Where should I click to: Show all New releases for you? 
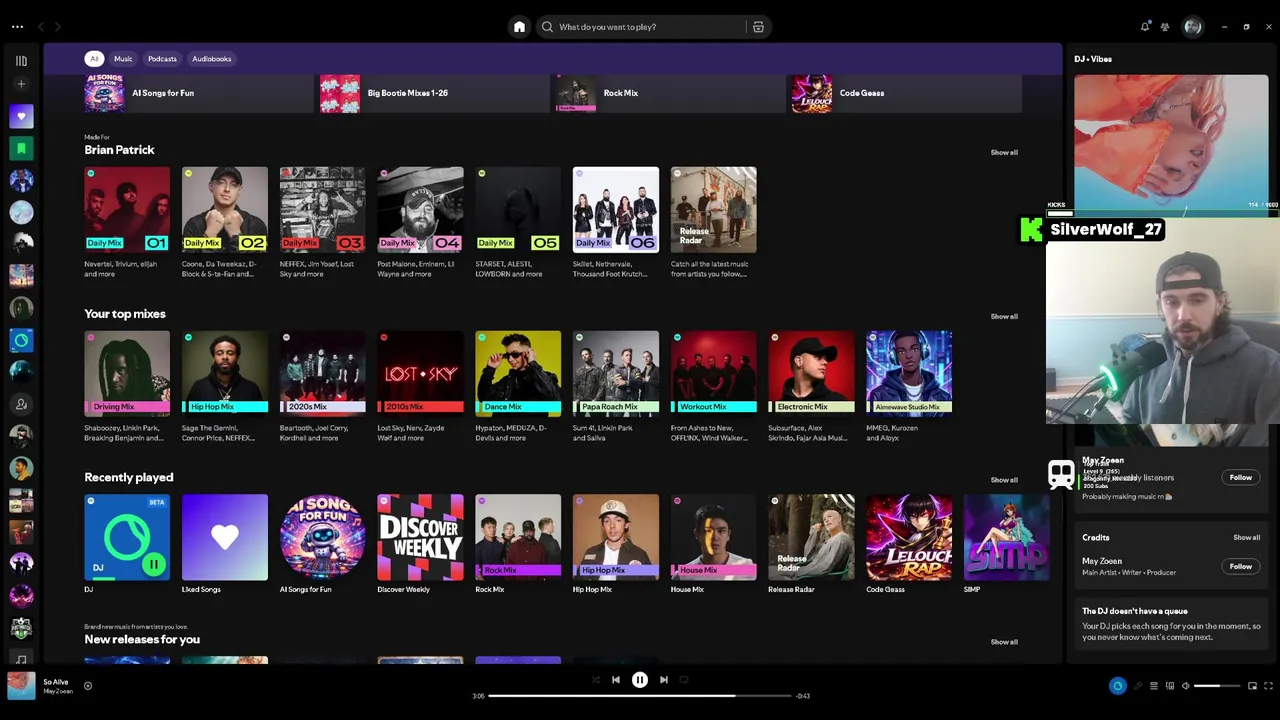coord(1004,642)
